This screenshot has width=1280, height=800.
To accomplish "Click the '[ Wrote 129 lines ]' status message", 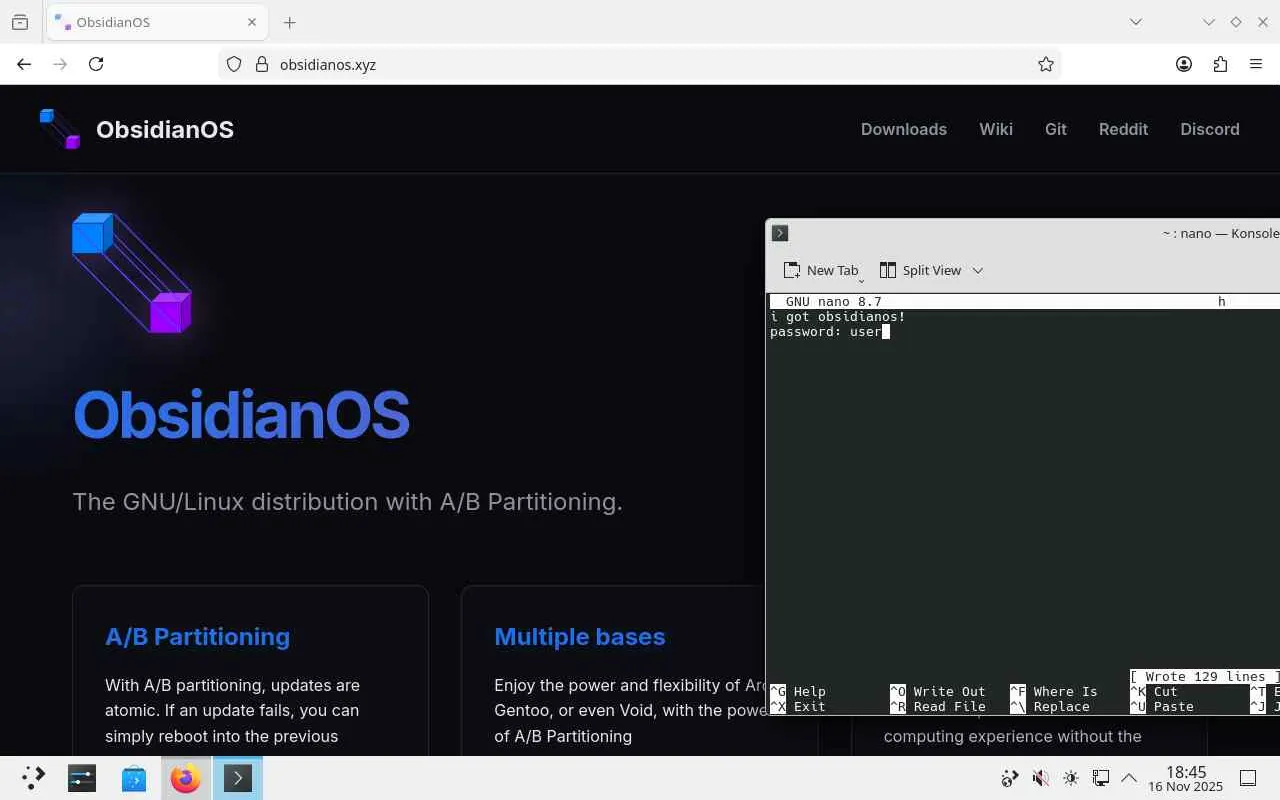I will [x=1205, y=677].
